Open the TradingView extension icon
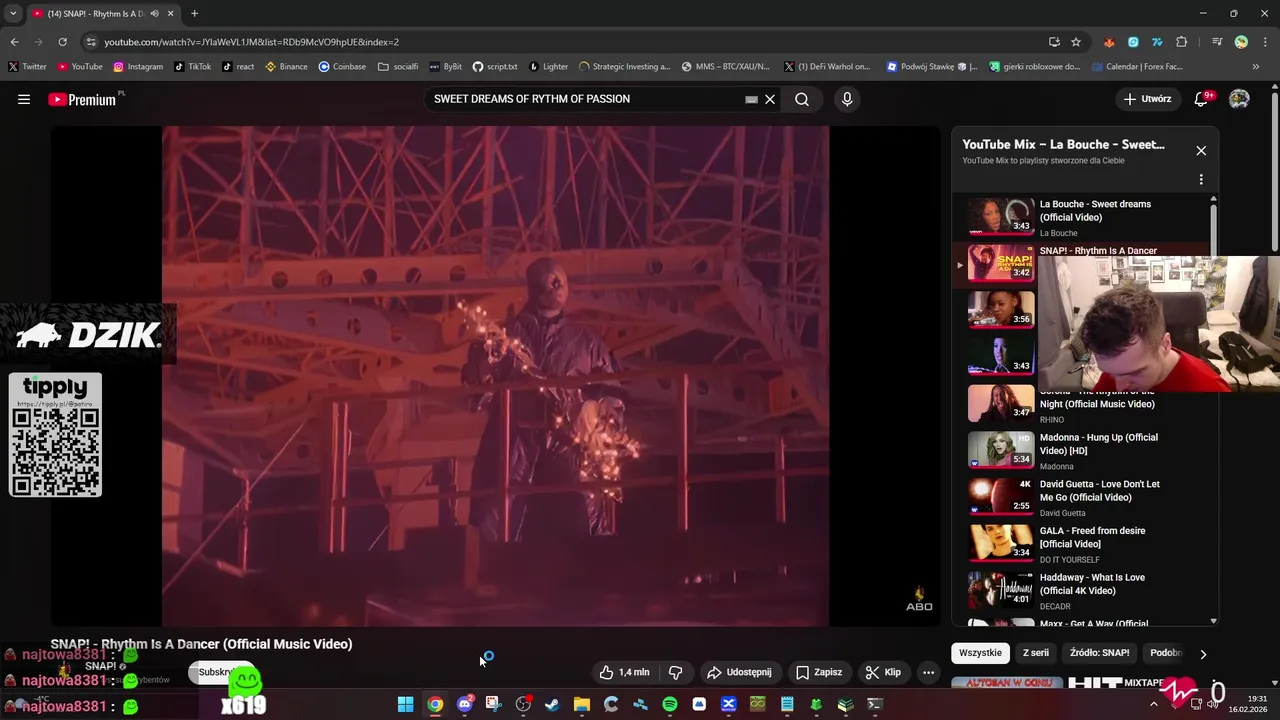This screenshot has height=720, width=1280. click(1157, 42)
